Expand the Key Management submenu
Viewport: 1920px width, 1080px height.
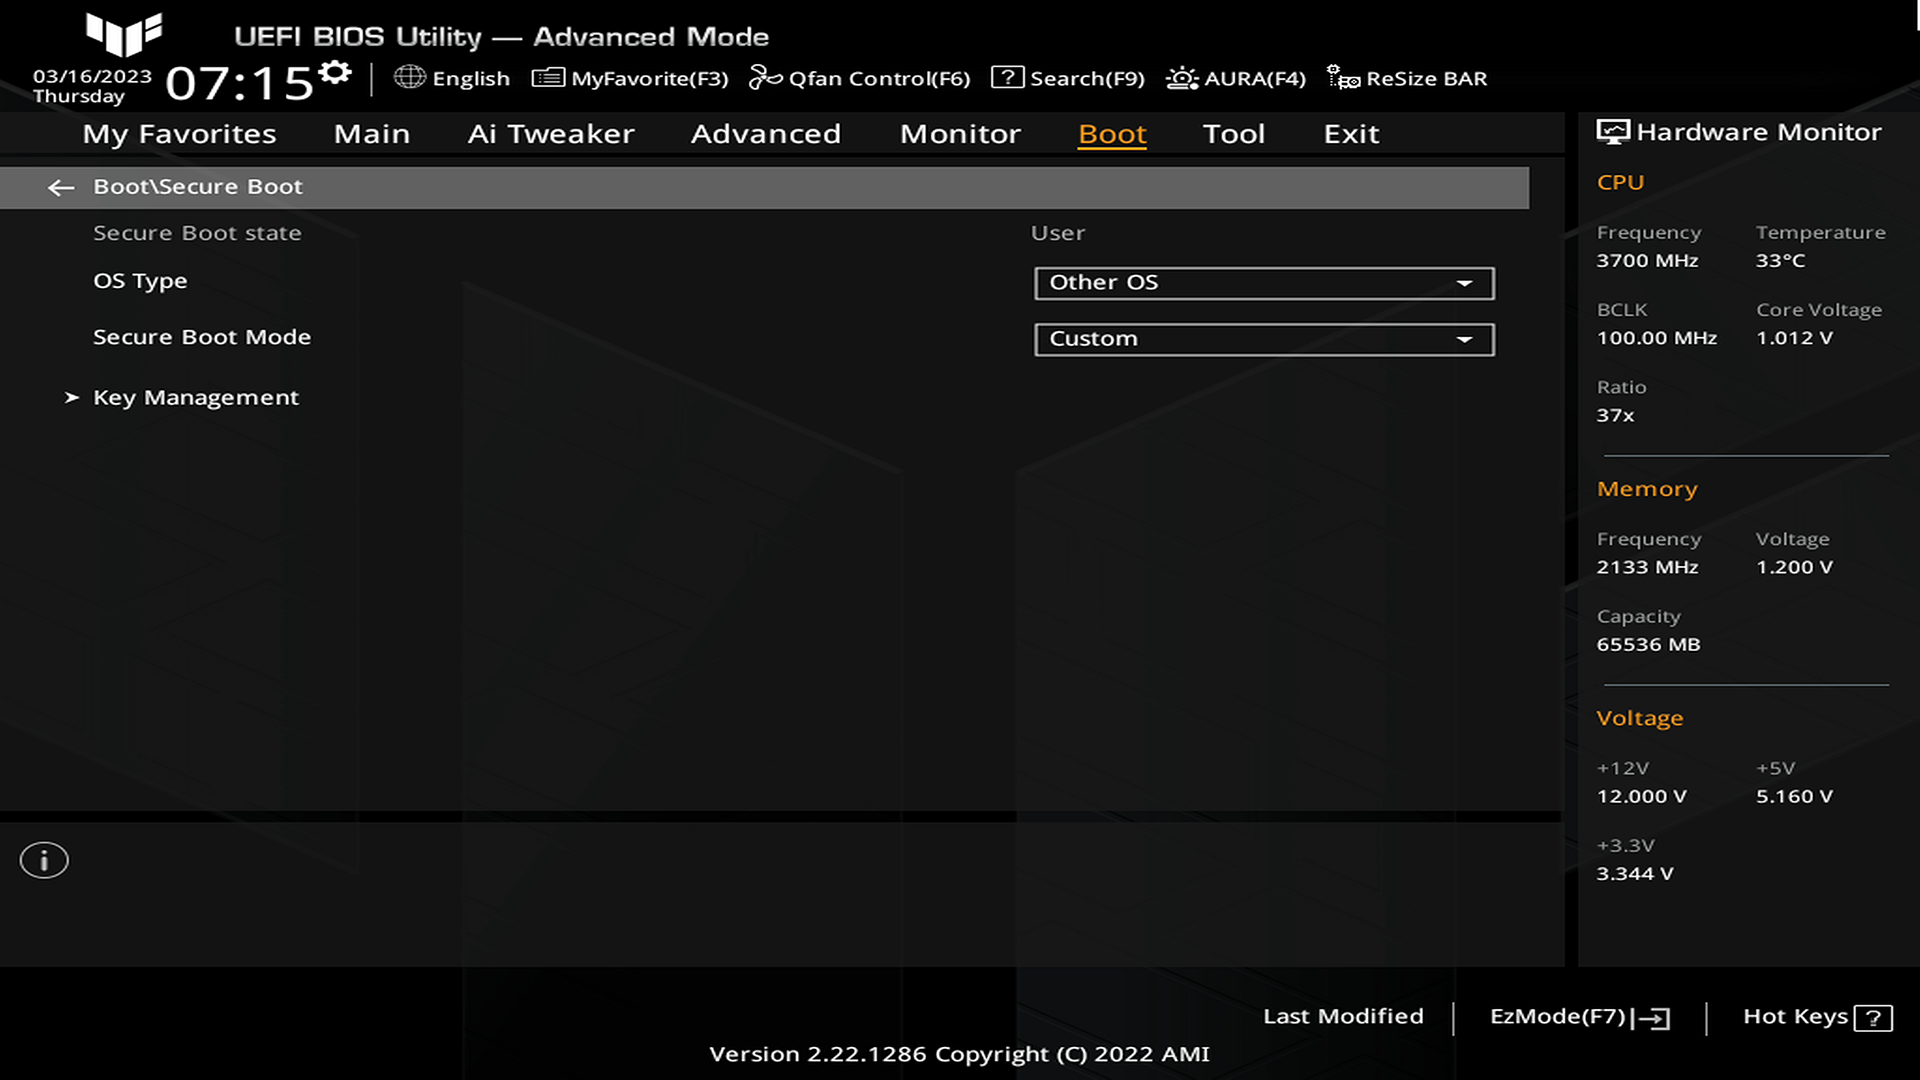pyautogui.click(x=196, y=398)
